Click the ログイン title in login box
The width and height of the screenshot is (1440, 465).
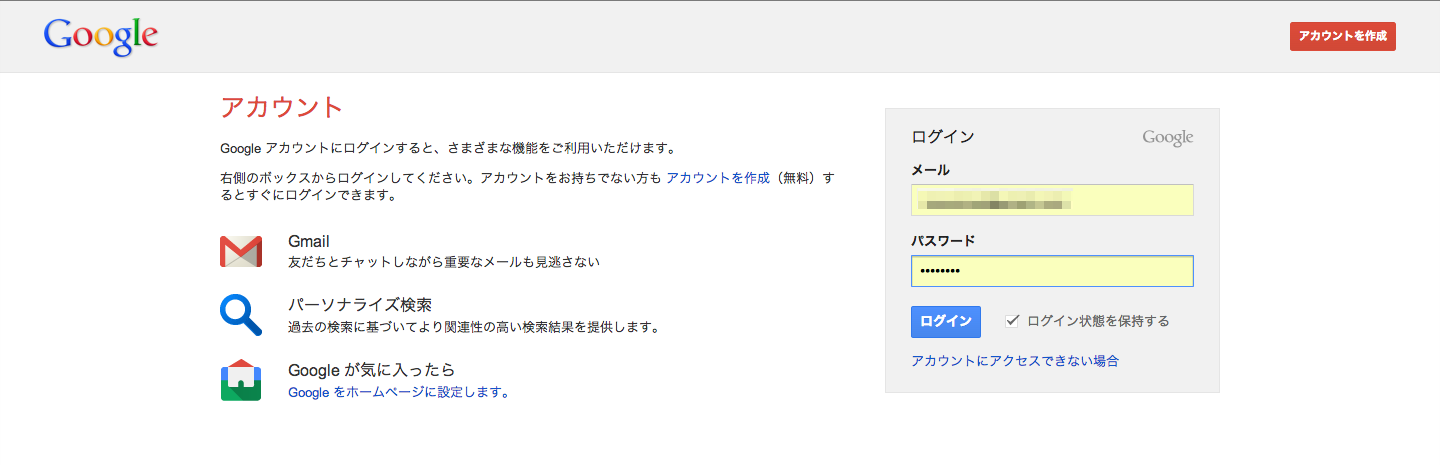pos(943,137)
